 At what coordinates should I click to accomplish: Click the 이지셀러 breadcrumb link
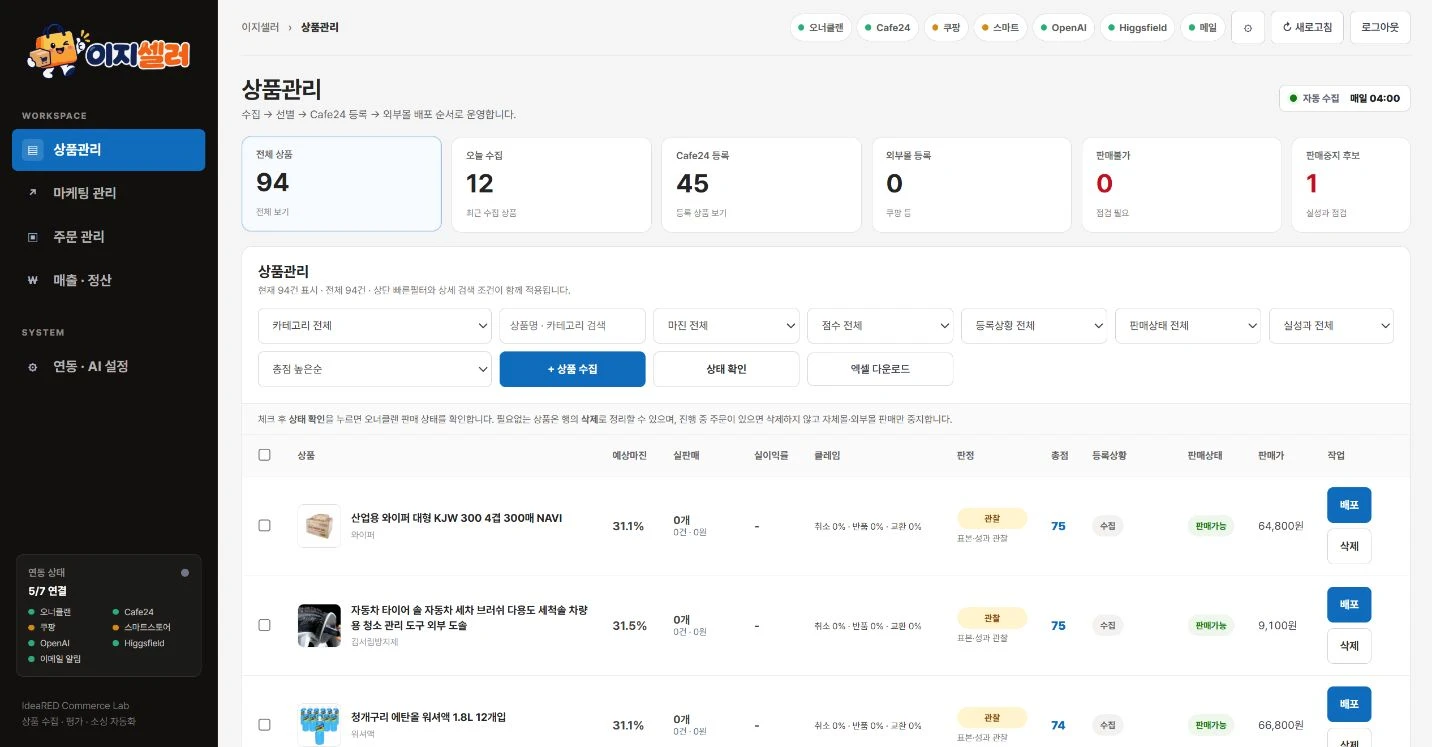pyautogui.click(x=260, y=28)
